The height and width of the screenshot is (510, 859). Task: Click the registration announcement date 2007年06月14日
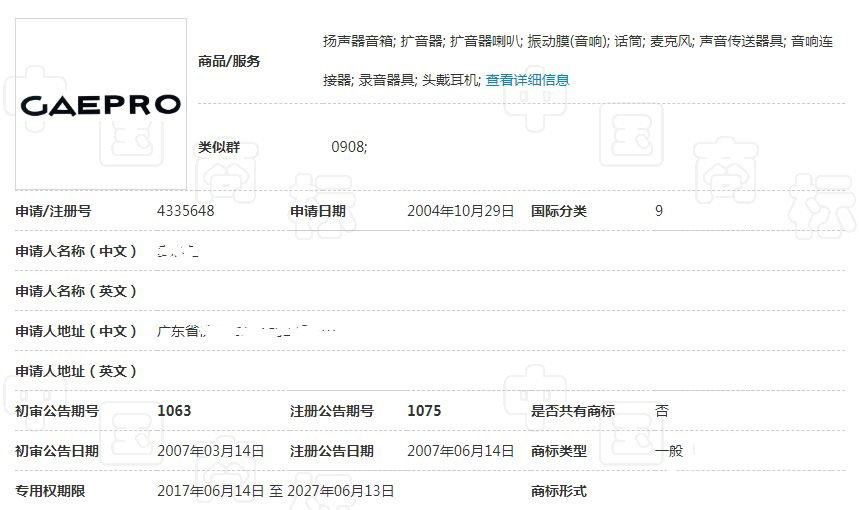click(x=460, y=451)
